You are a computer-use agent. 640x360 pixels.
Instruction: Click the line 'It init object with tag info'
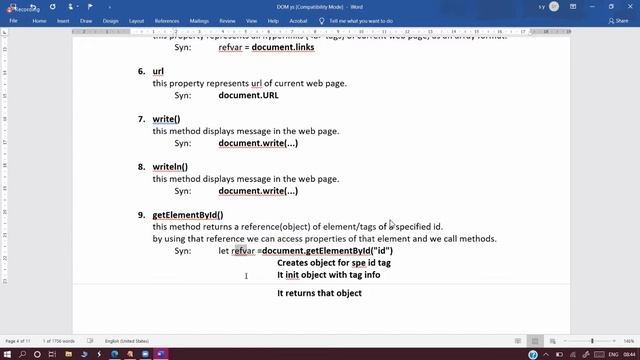pos(329,275)
